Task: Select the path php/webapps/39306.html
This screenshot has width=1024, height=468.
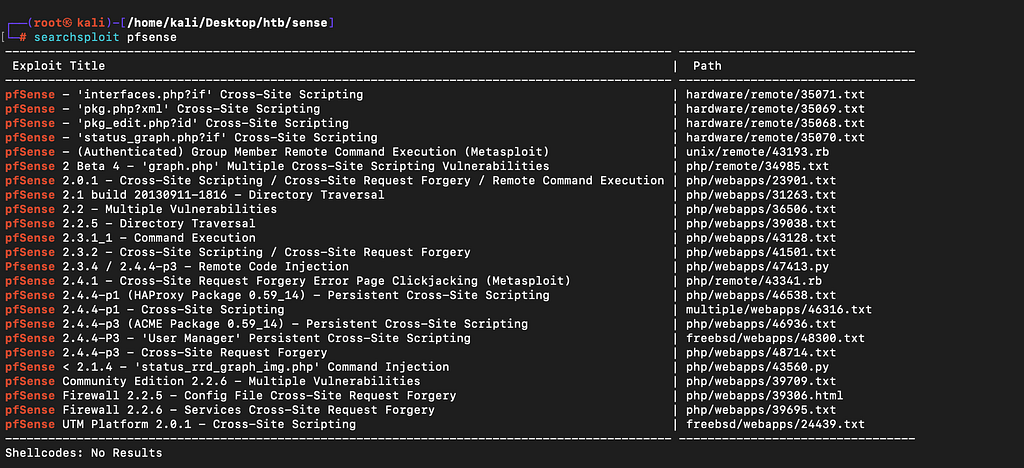Action: pyautogui.click(x=765, y=396)
